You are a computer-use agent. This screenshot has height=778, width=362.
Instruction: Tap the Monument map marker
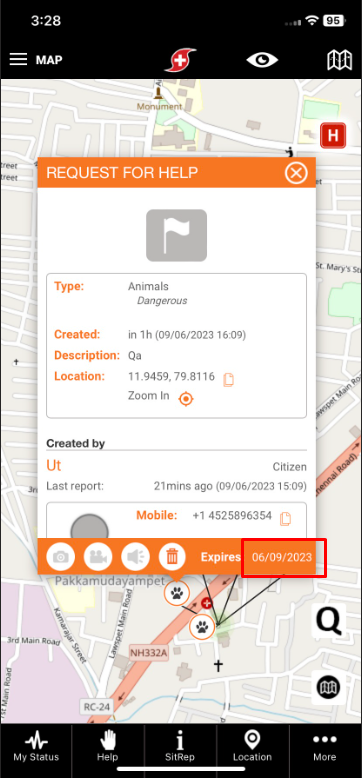(159, 94)
